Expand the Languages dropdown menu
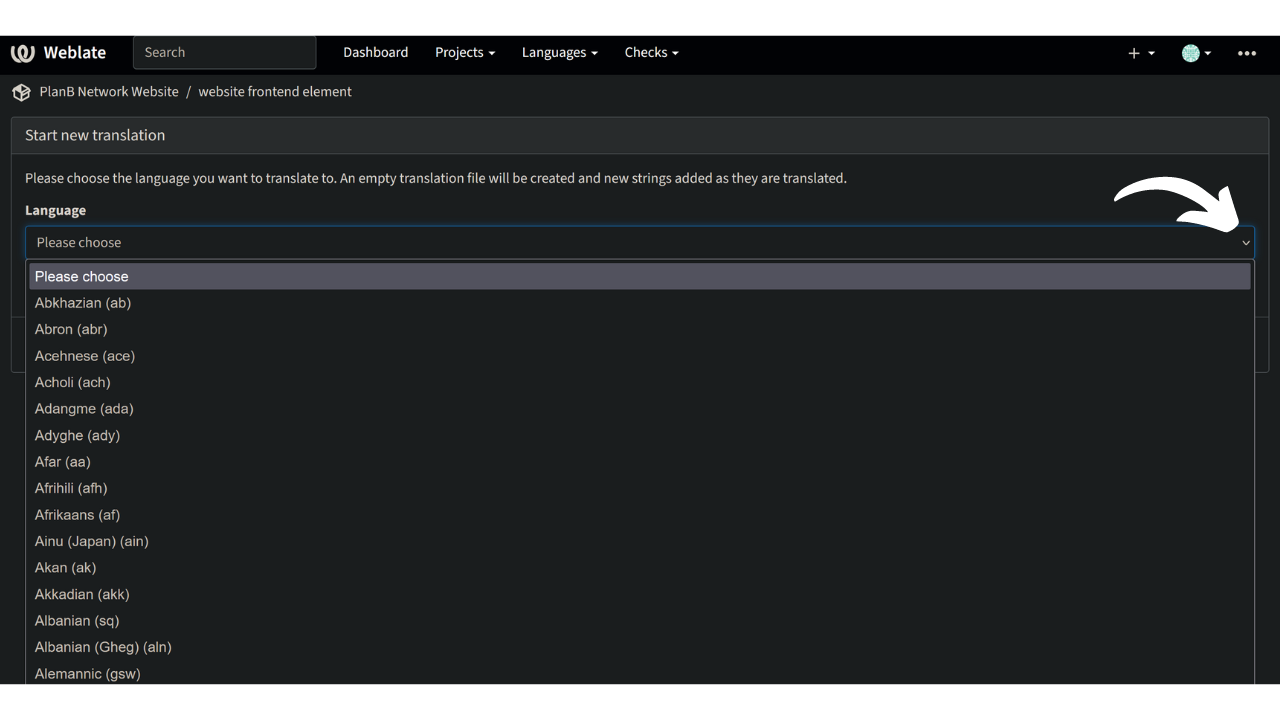This screenshot has height=720, width=1280. (x=559, y=52)
